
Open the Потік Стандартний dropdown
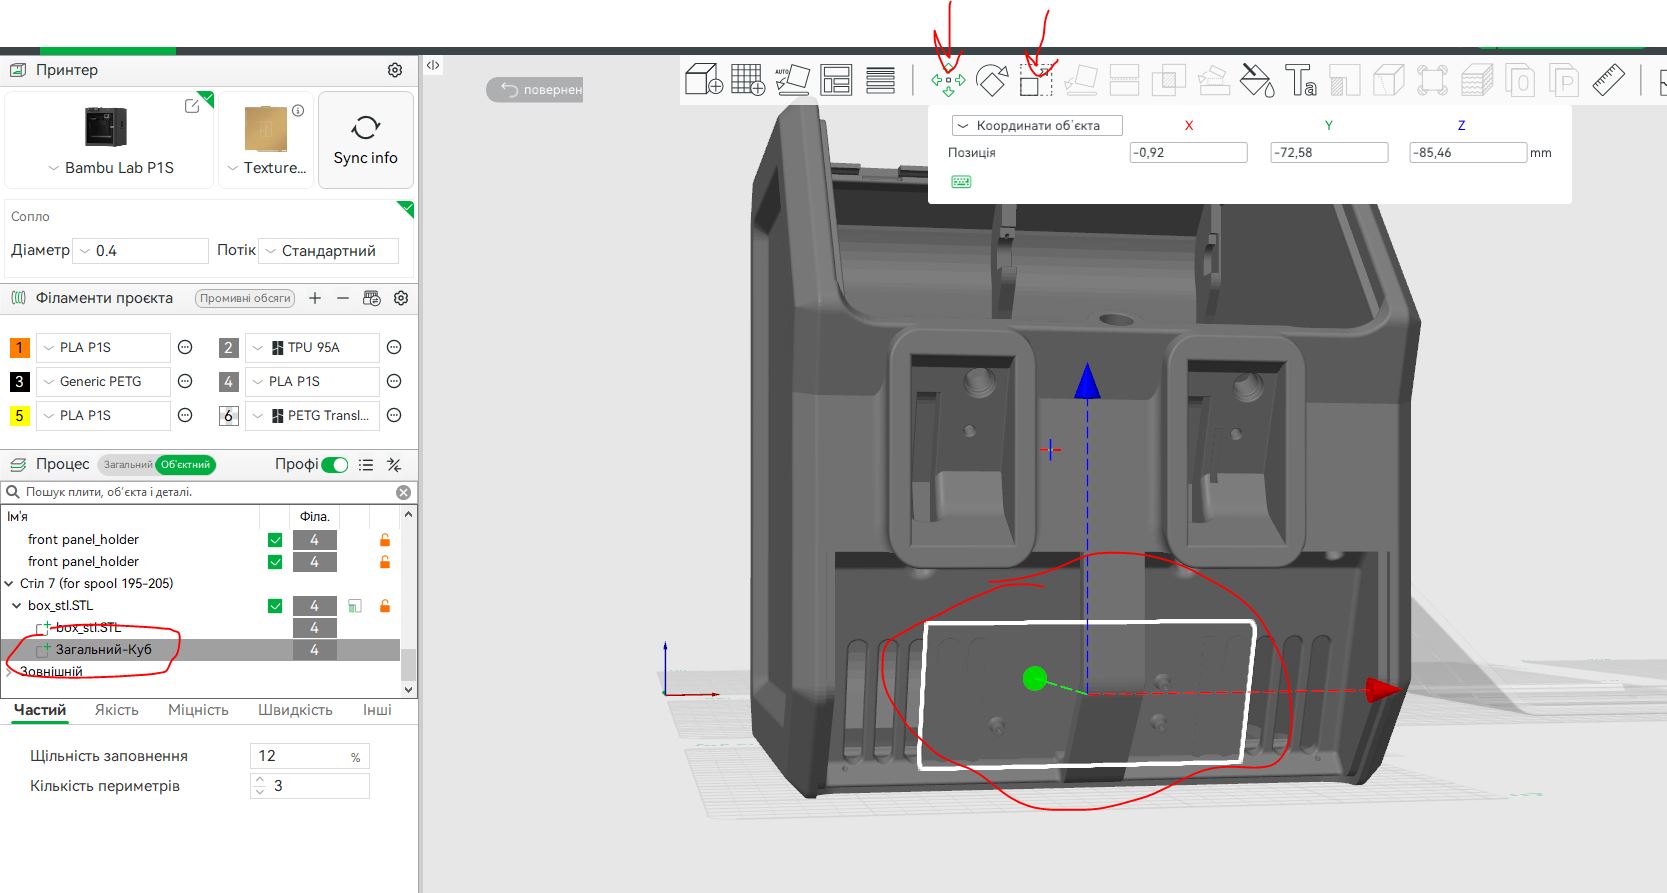coord(328,251)
